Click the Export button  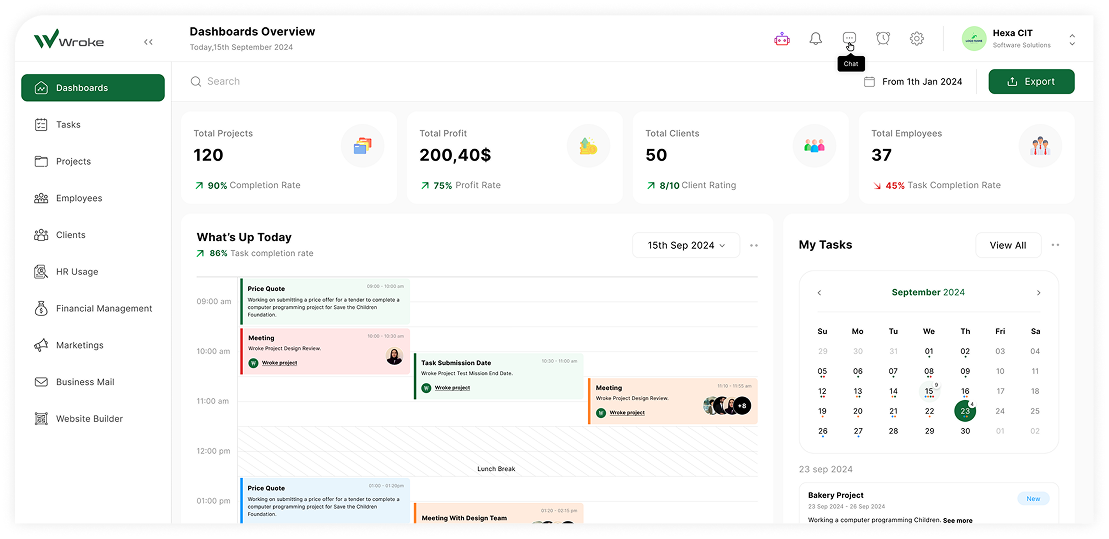[x=1031, y=82]
